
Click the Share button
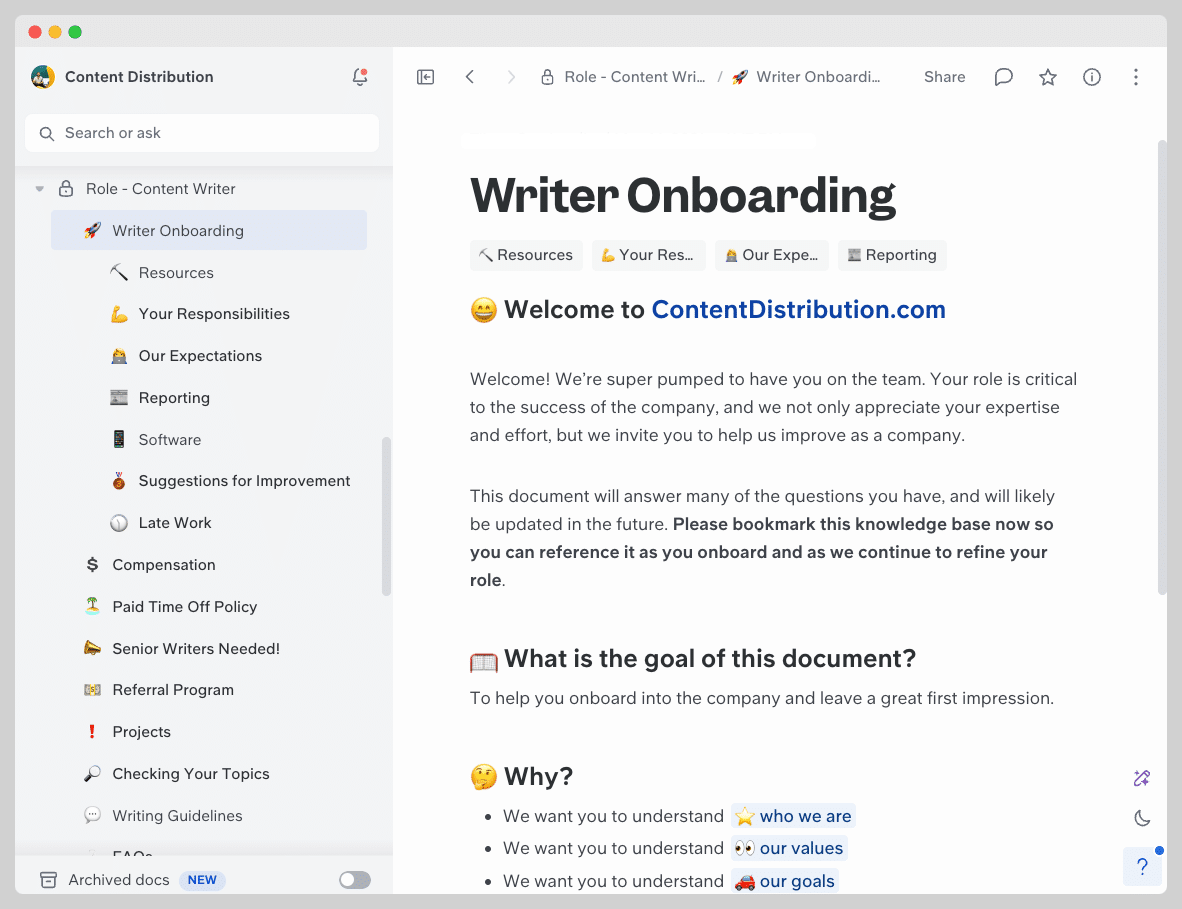tap(945, 77)
